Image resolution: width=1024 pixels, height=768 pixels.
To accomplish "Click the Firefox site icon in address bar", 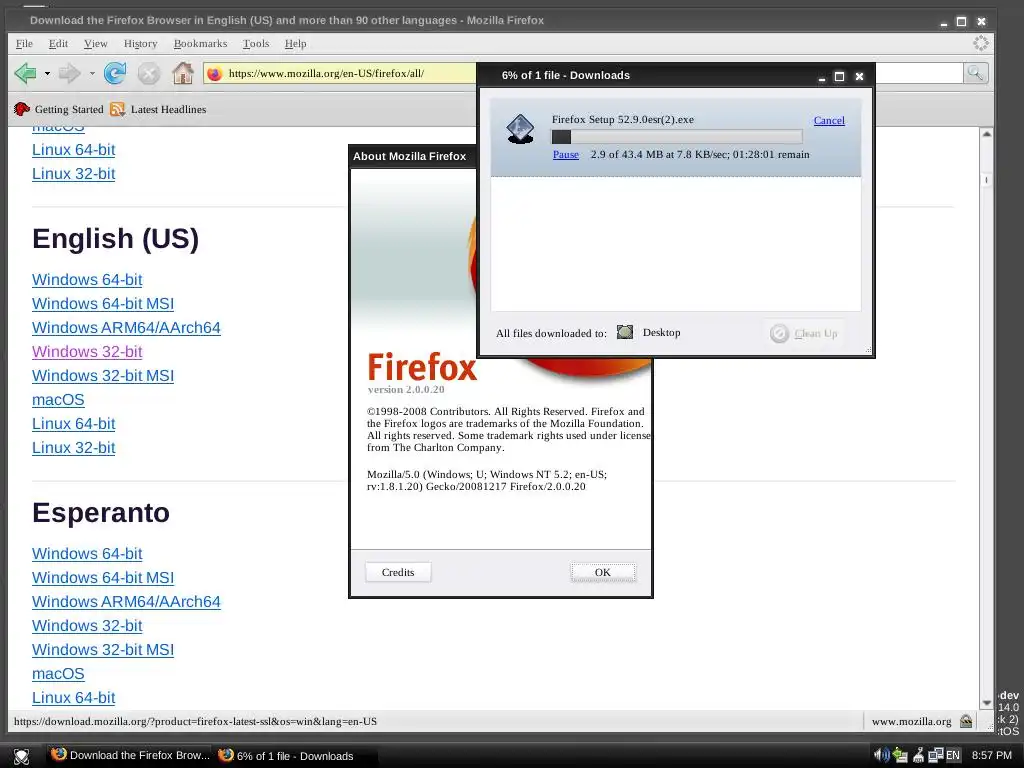I will coord(214,74).
